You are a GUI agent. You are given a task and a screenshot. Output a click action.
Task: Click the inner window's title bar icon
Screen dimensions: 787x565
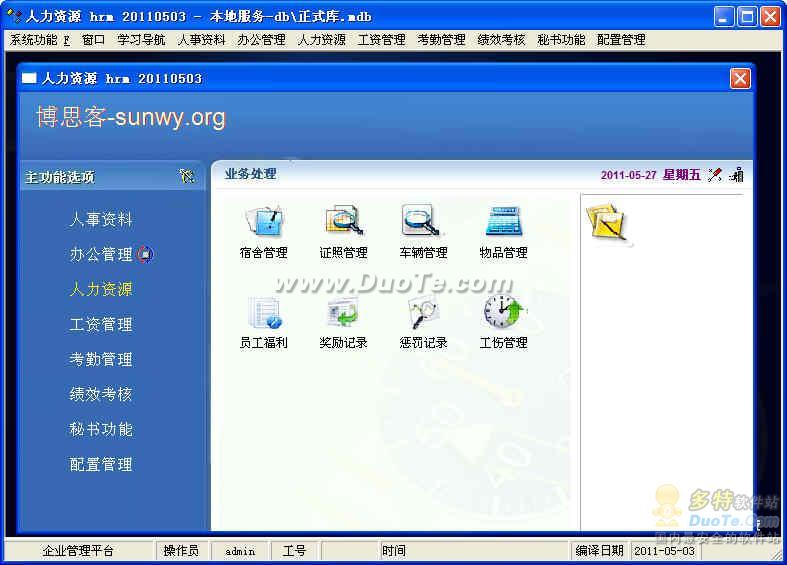pyautogui.click(x=29, y=78)
